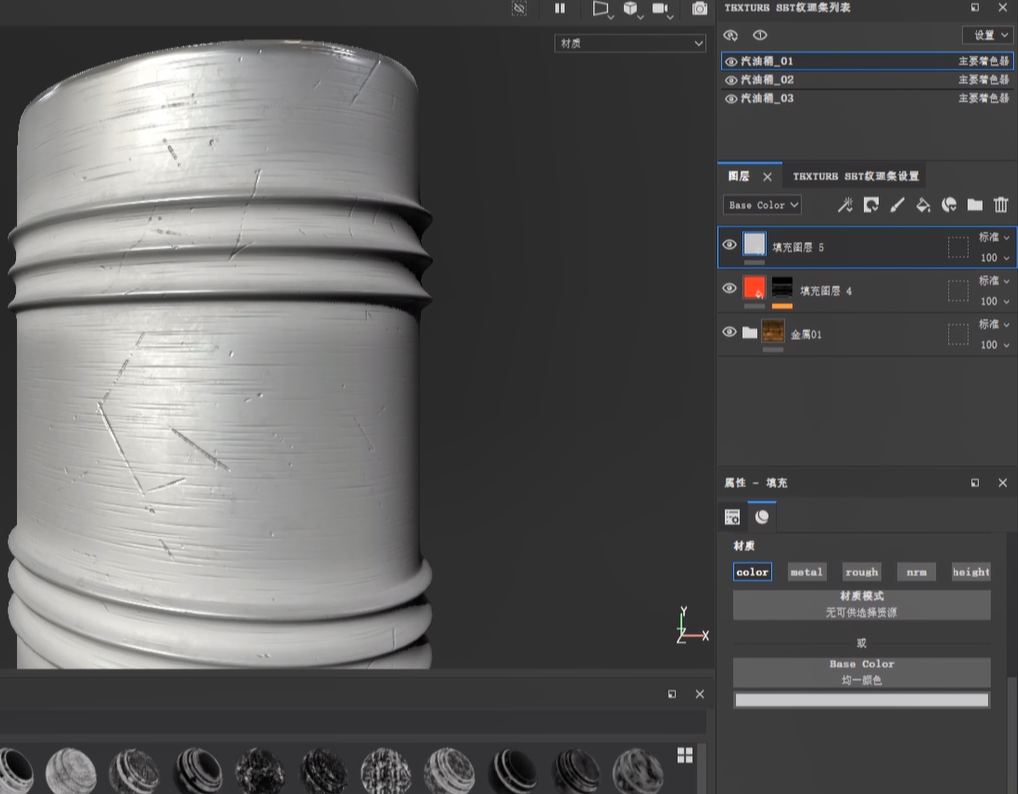
Task: Pause rendering in the viewport toolbar
Action: [560, 8]
